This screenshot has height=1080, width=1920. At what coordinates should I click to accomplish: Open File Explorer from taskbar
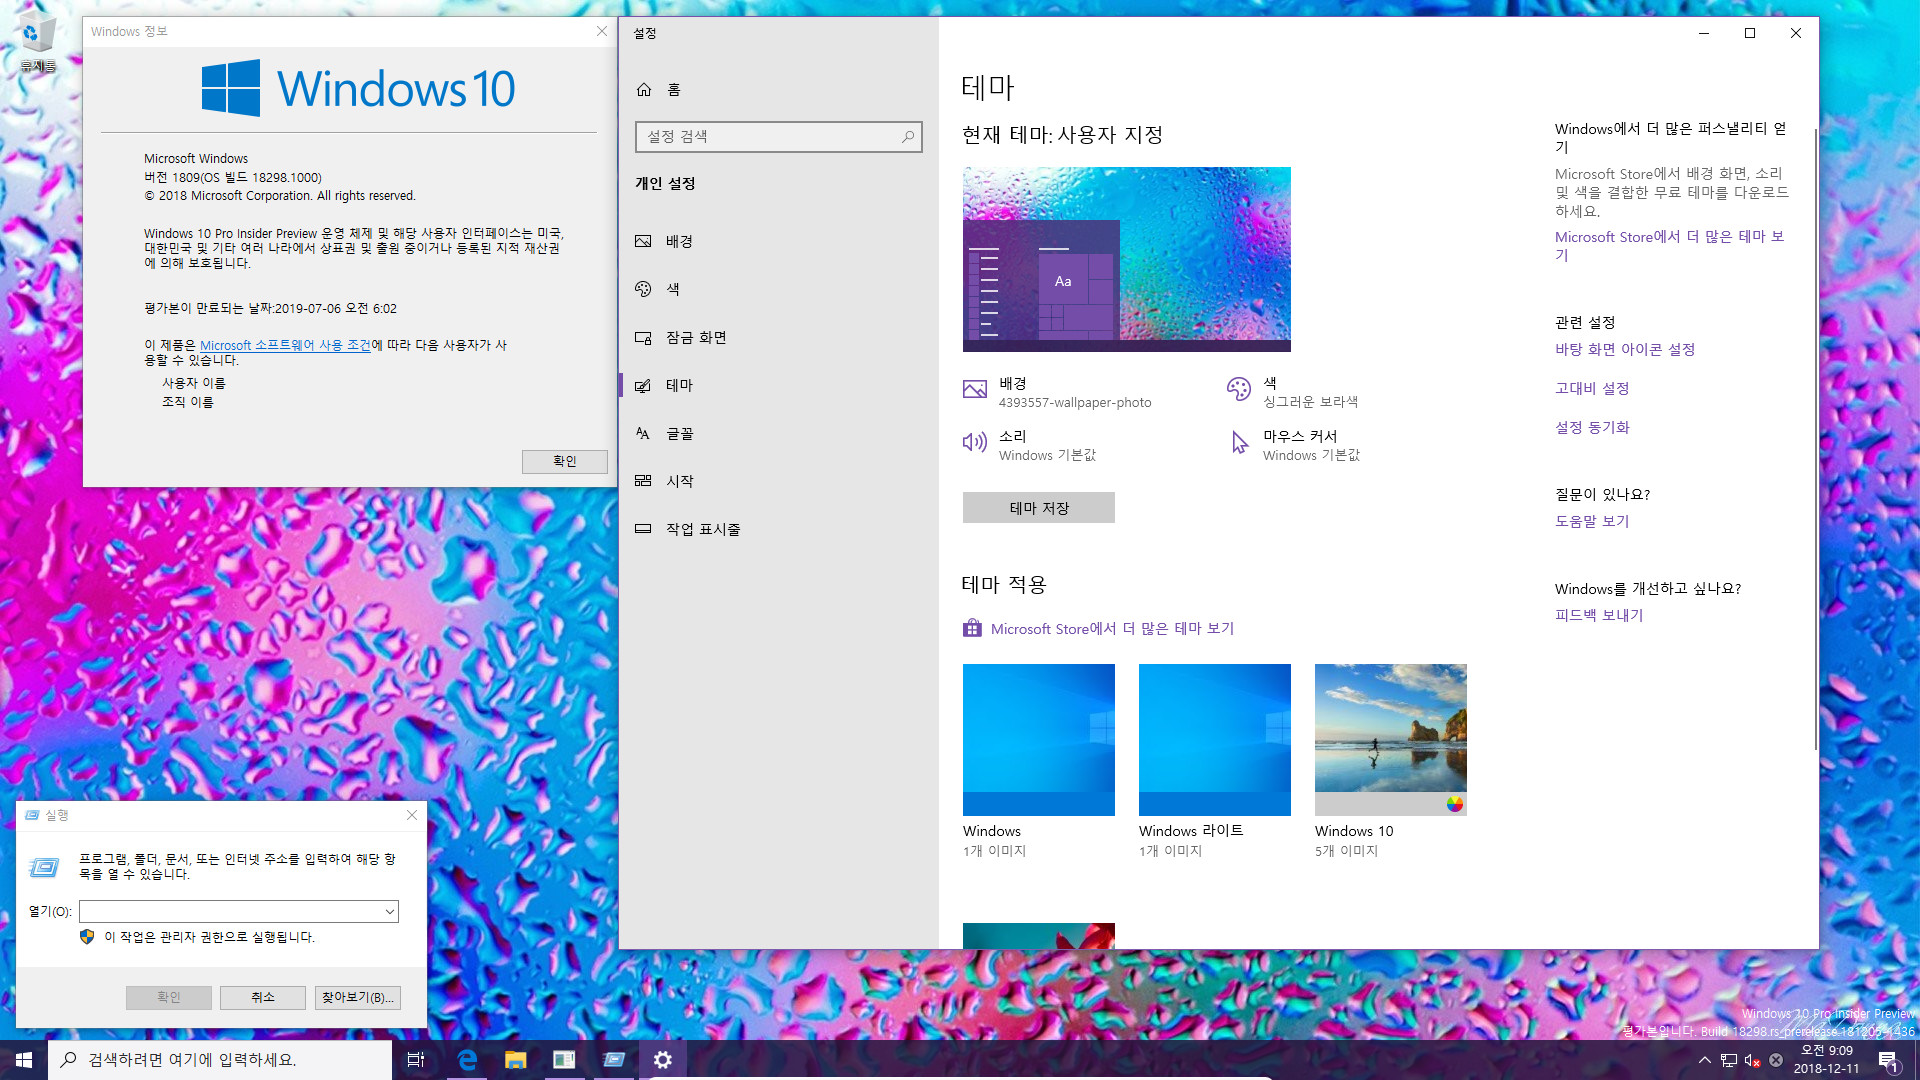click(515, 1060)
